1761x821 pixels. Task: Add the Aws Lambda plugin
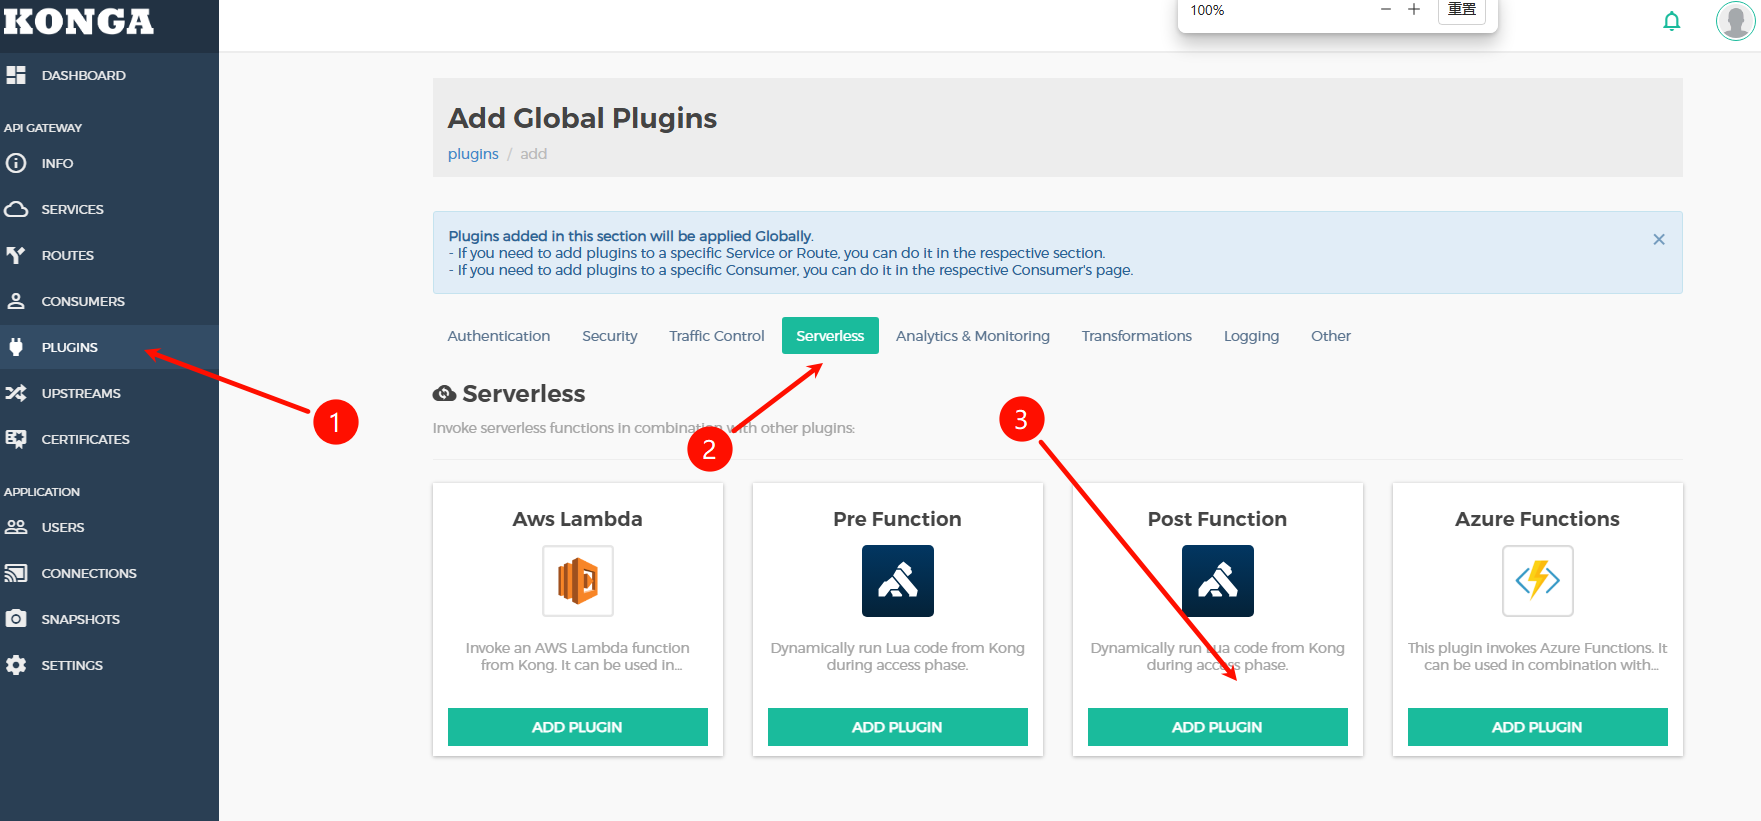click(x=577, y=727)
